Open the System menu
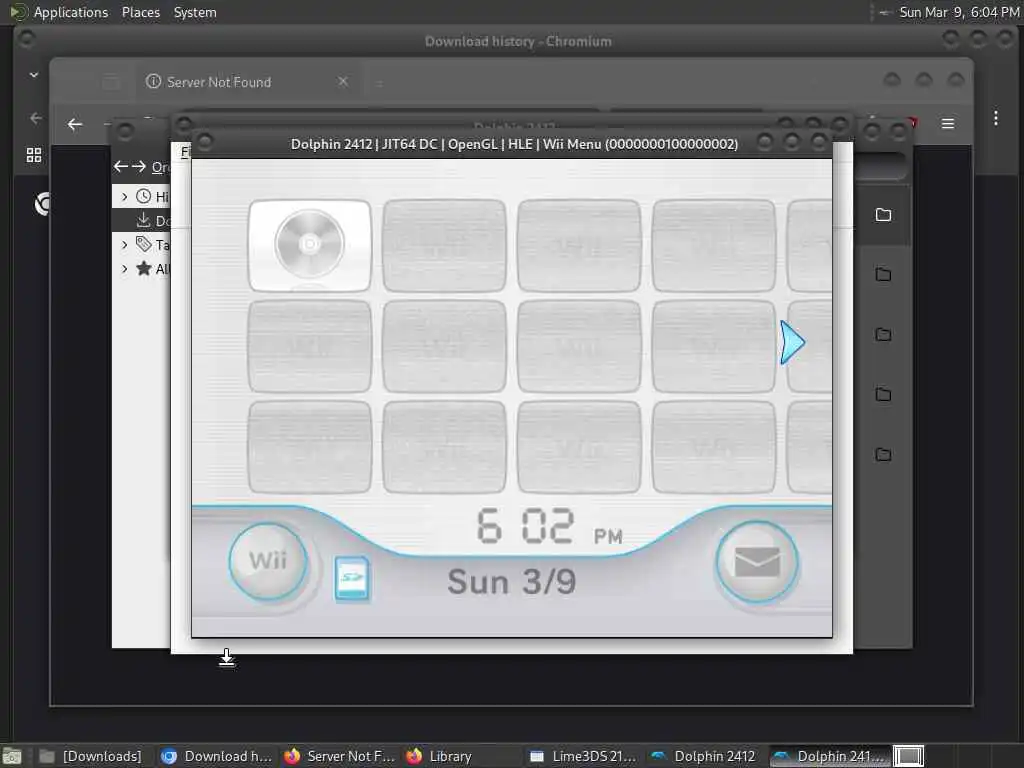The height and width of the screenshot is (768, 1024). click(195, 12)
